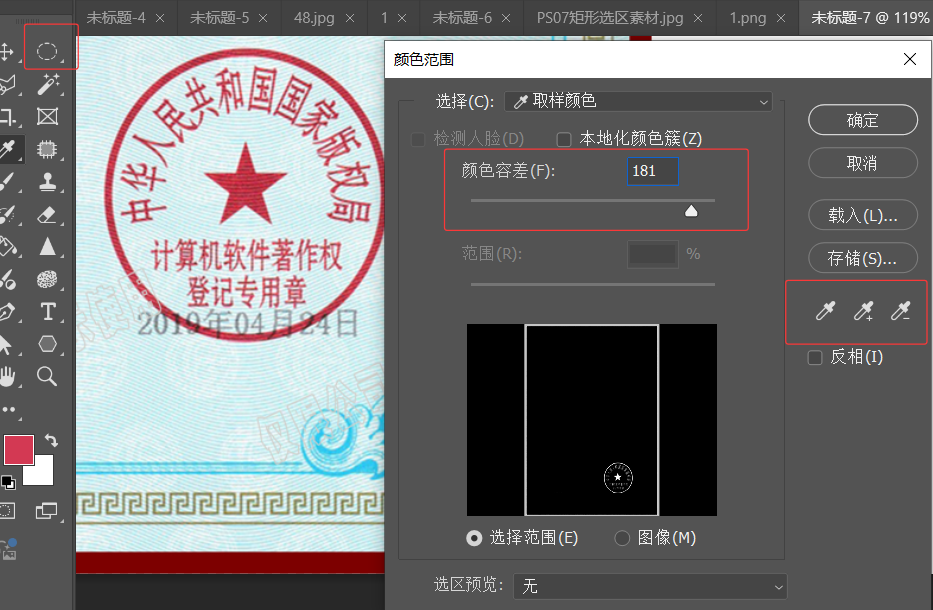Select the Frame tool
Screen dimensions: 933x610
pyautogui.click(x=48, y=117)
